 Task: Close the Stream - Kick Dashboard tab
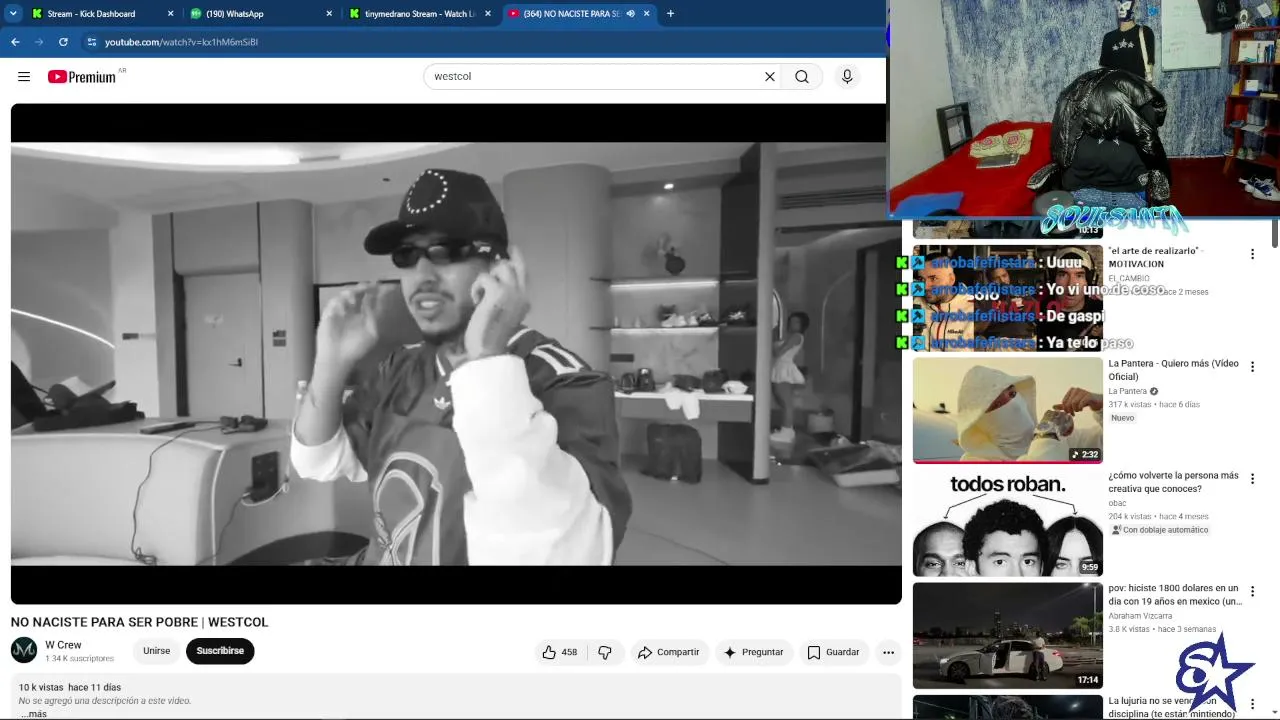pos(171,14)
